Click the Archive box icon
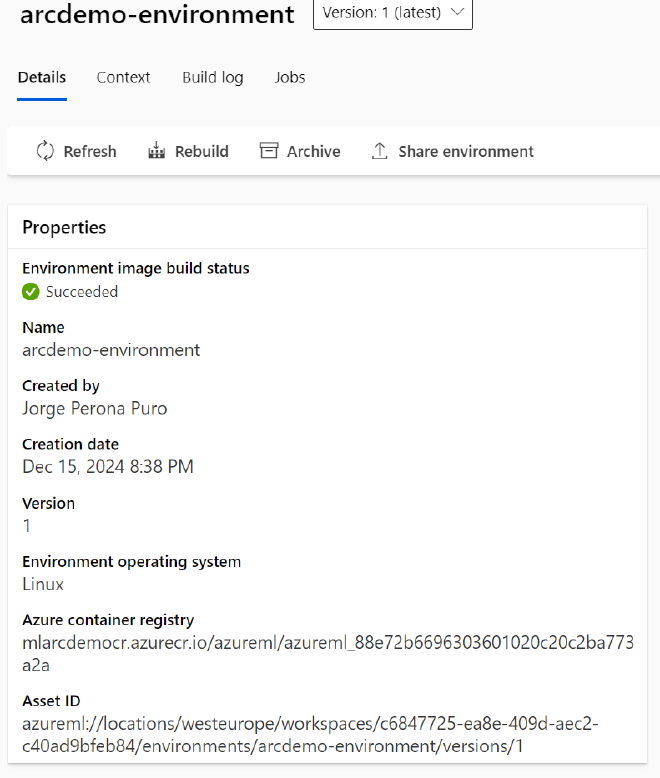Viewport: 660px width, 778px height. [x=268, y=150]
